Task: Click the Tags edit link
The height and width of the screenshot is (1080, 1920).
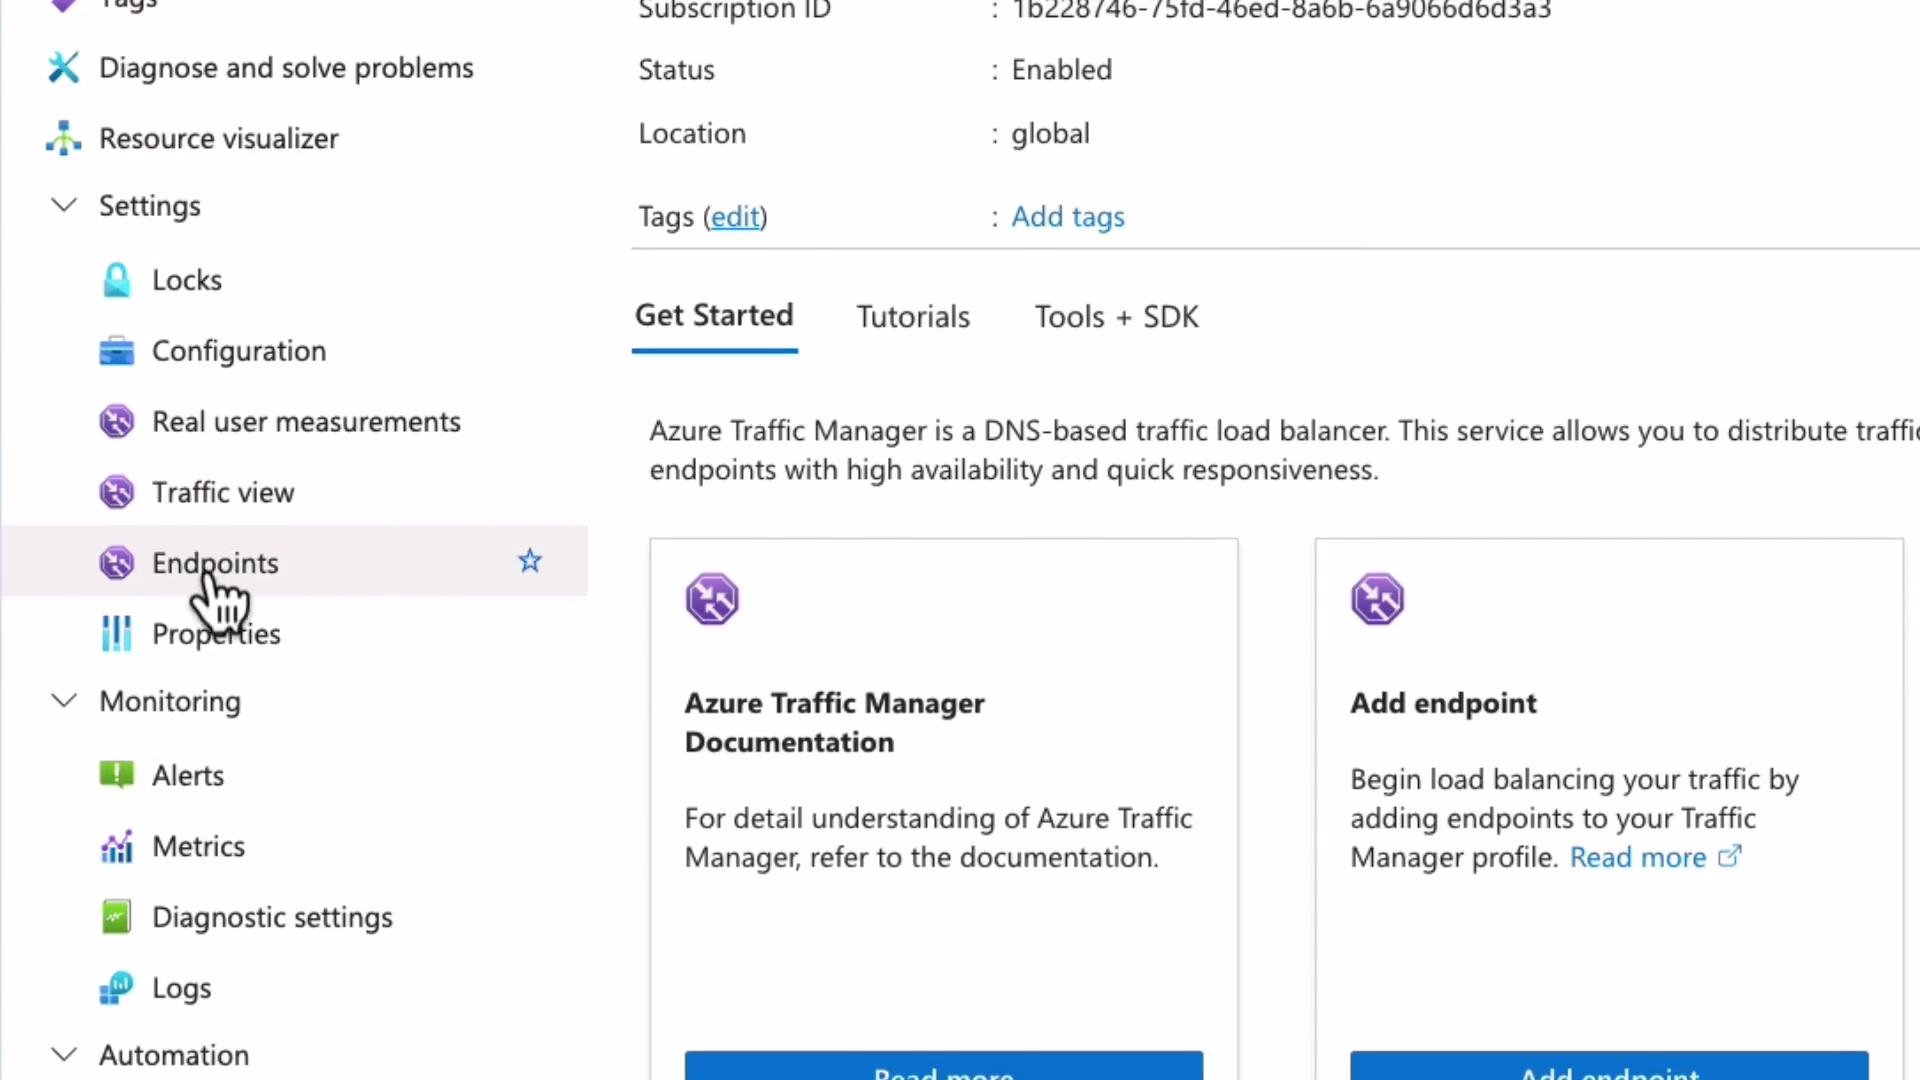Action: coord(735,217)
